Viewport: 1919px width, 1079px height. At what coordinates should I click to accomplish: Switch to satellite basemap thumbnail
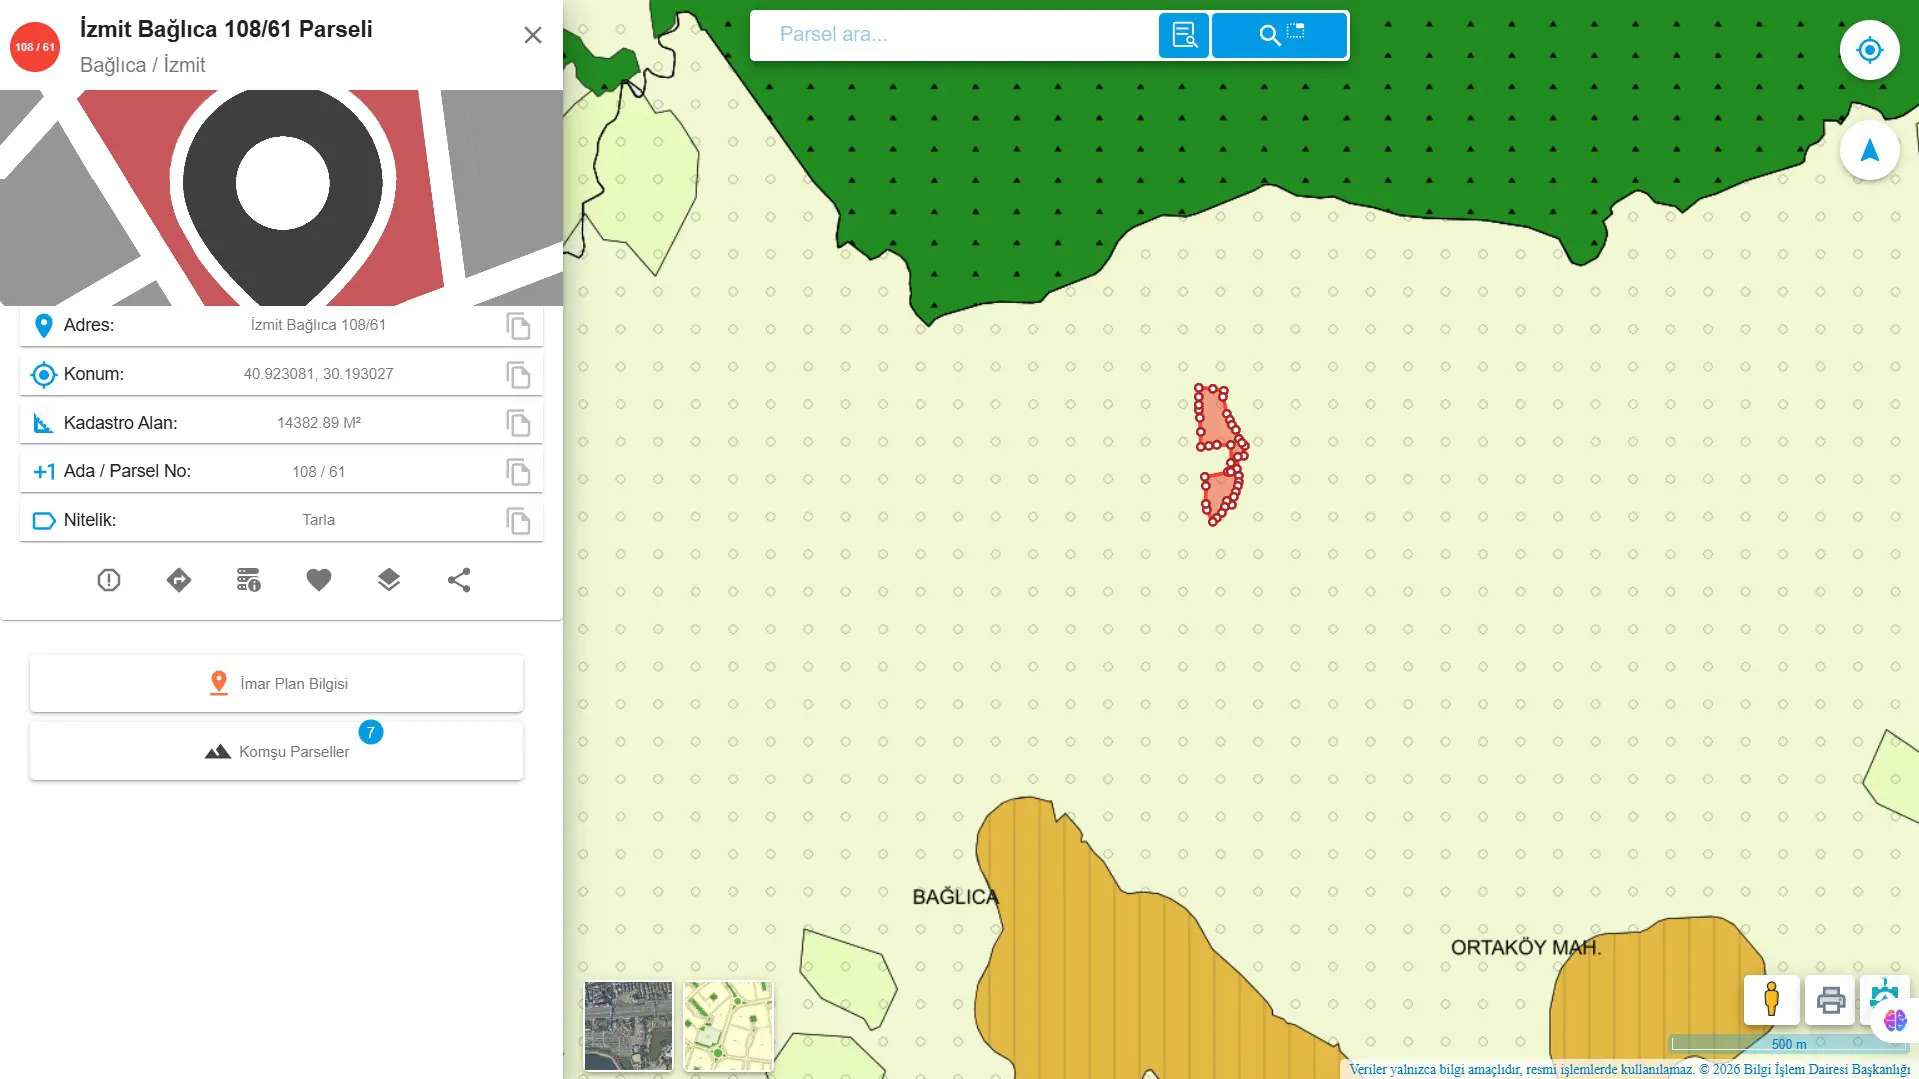coord(628,1026)
